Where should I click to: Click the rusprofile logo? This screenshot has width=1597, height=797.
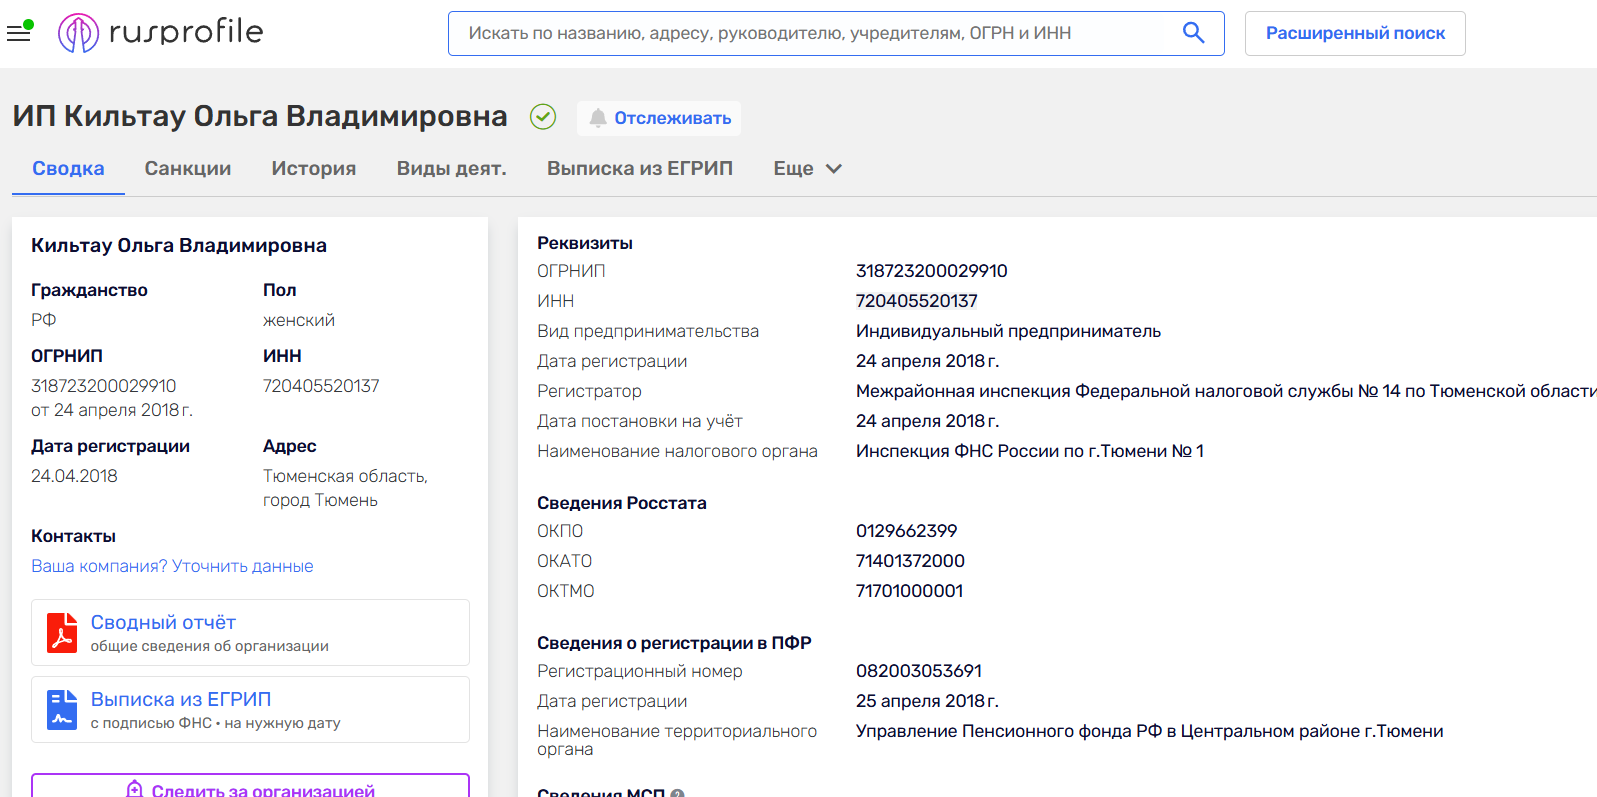pyautogui.click(x=161, y=33)
